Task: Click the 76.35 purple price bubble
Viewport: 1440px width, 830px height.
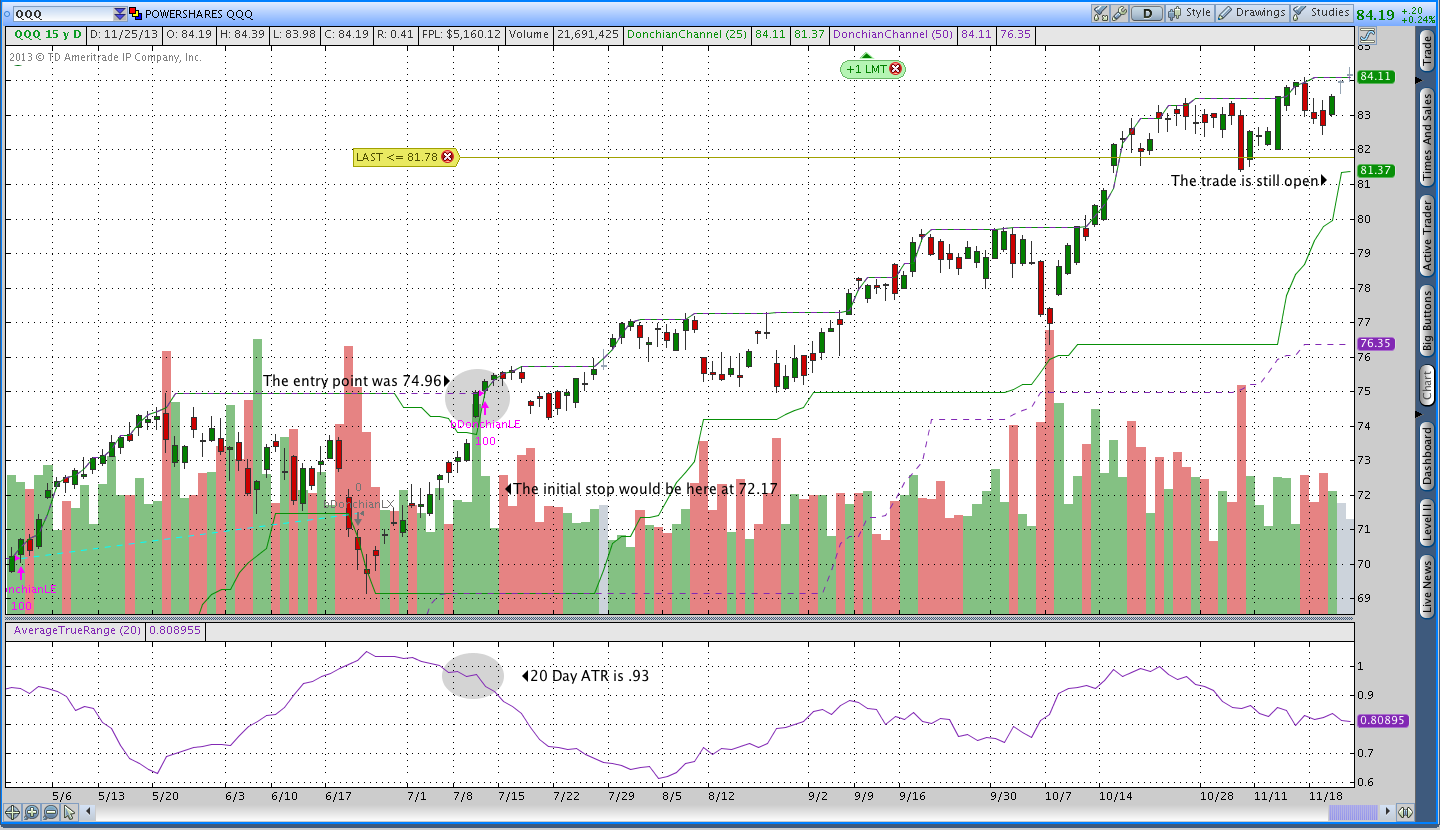Action: click(1376, 344)
